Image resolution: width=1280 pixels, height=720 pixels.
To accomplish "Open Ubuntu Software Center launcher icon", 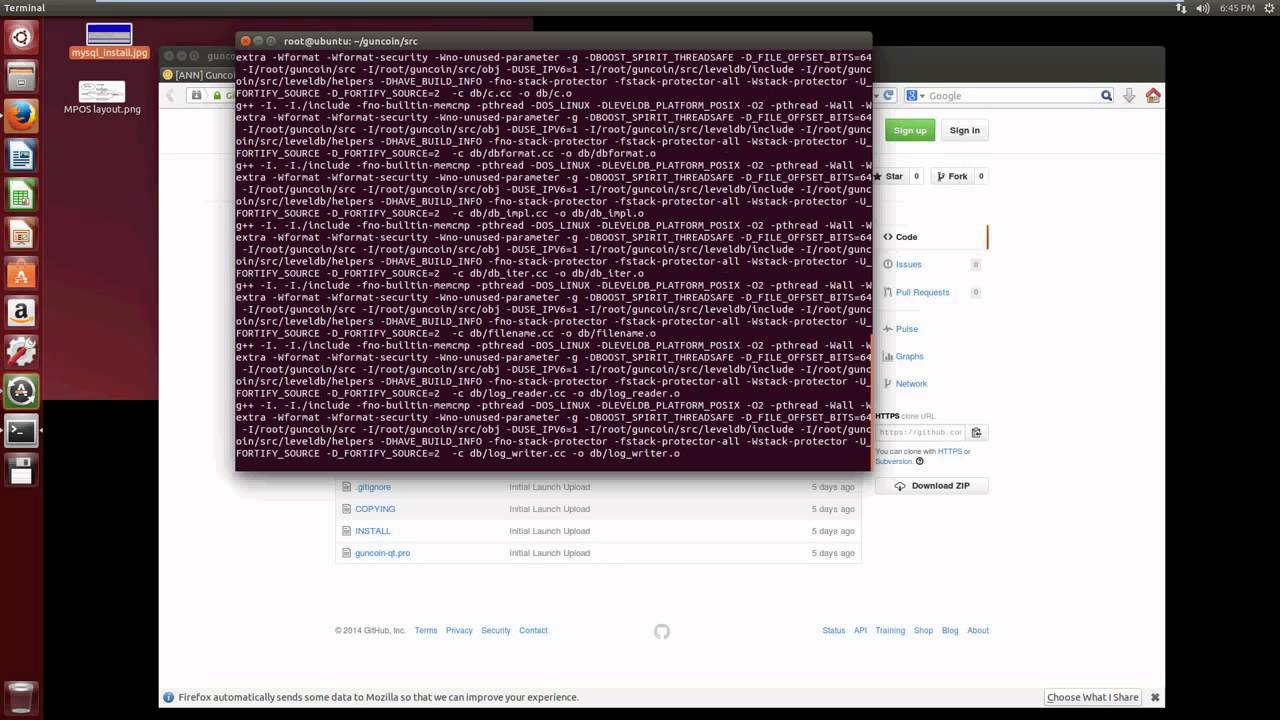I will coord(21,273).
